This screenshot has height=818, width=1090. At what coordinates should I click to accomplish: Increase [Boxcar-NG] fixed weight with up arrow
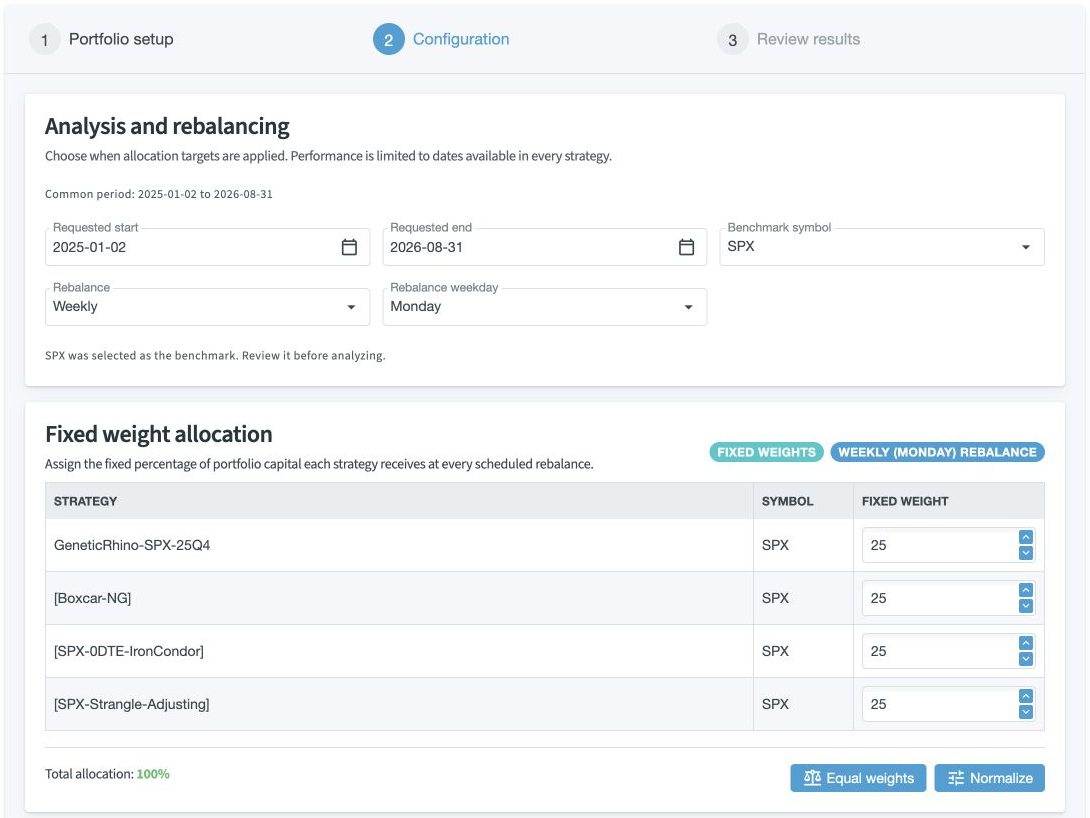pyautogui.click(x=1025, y=590)
